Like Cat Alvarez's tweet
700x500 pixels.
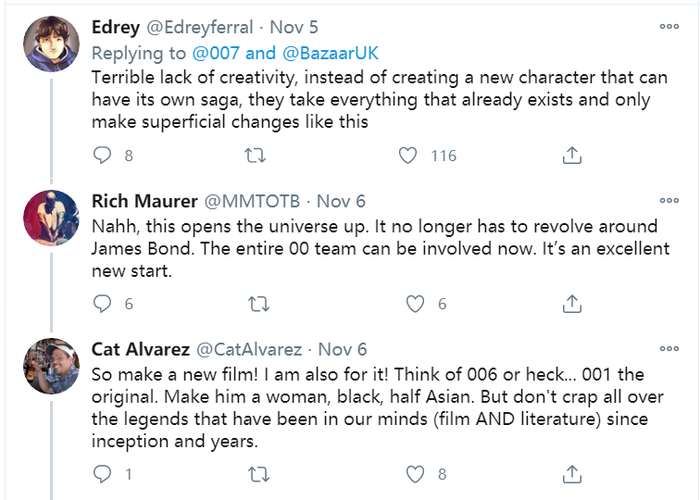pos(407,473)
